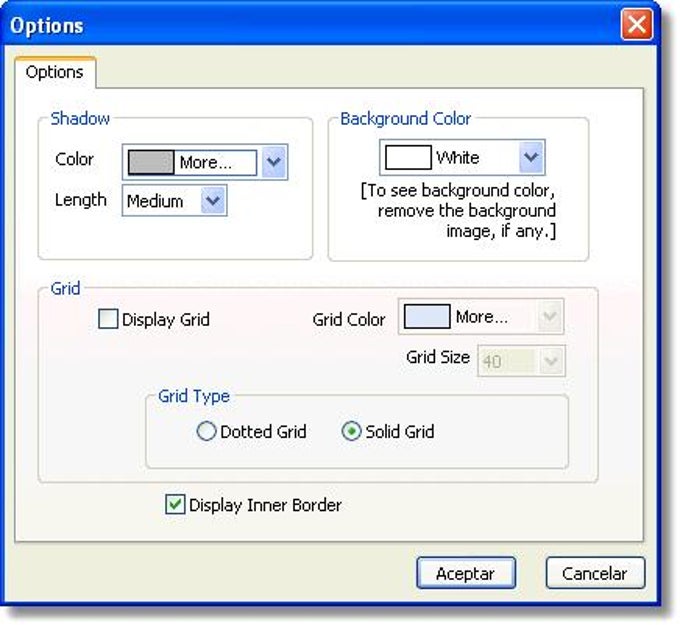Uncheck the Display Inner Border checkbox
The height and width of the screenshot is (625, 680).
pos(175,504)
